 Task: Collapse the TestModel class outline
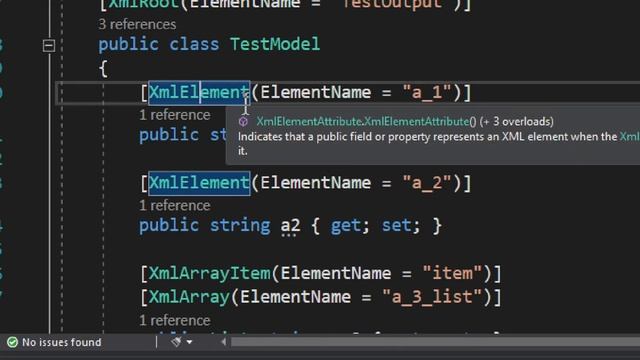point(49,45)
